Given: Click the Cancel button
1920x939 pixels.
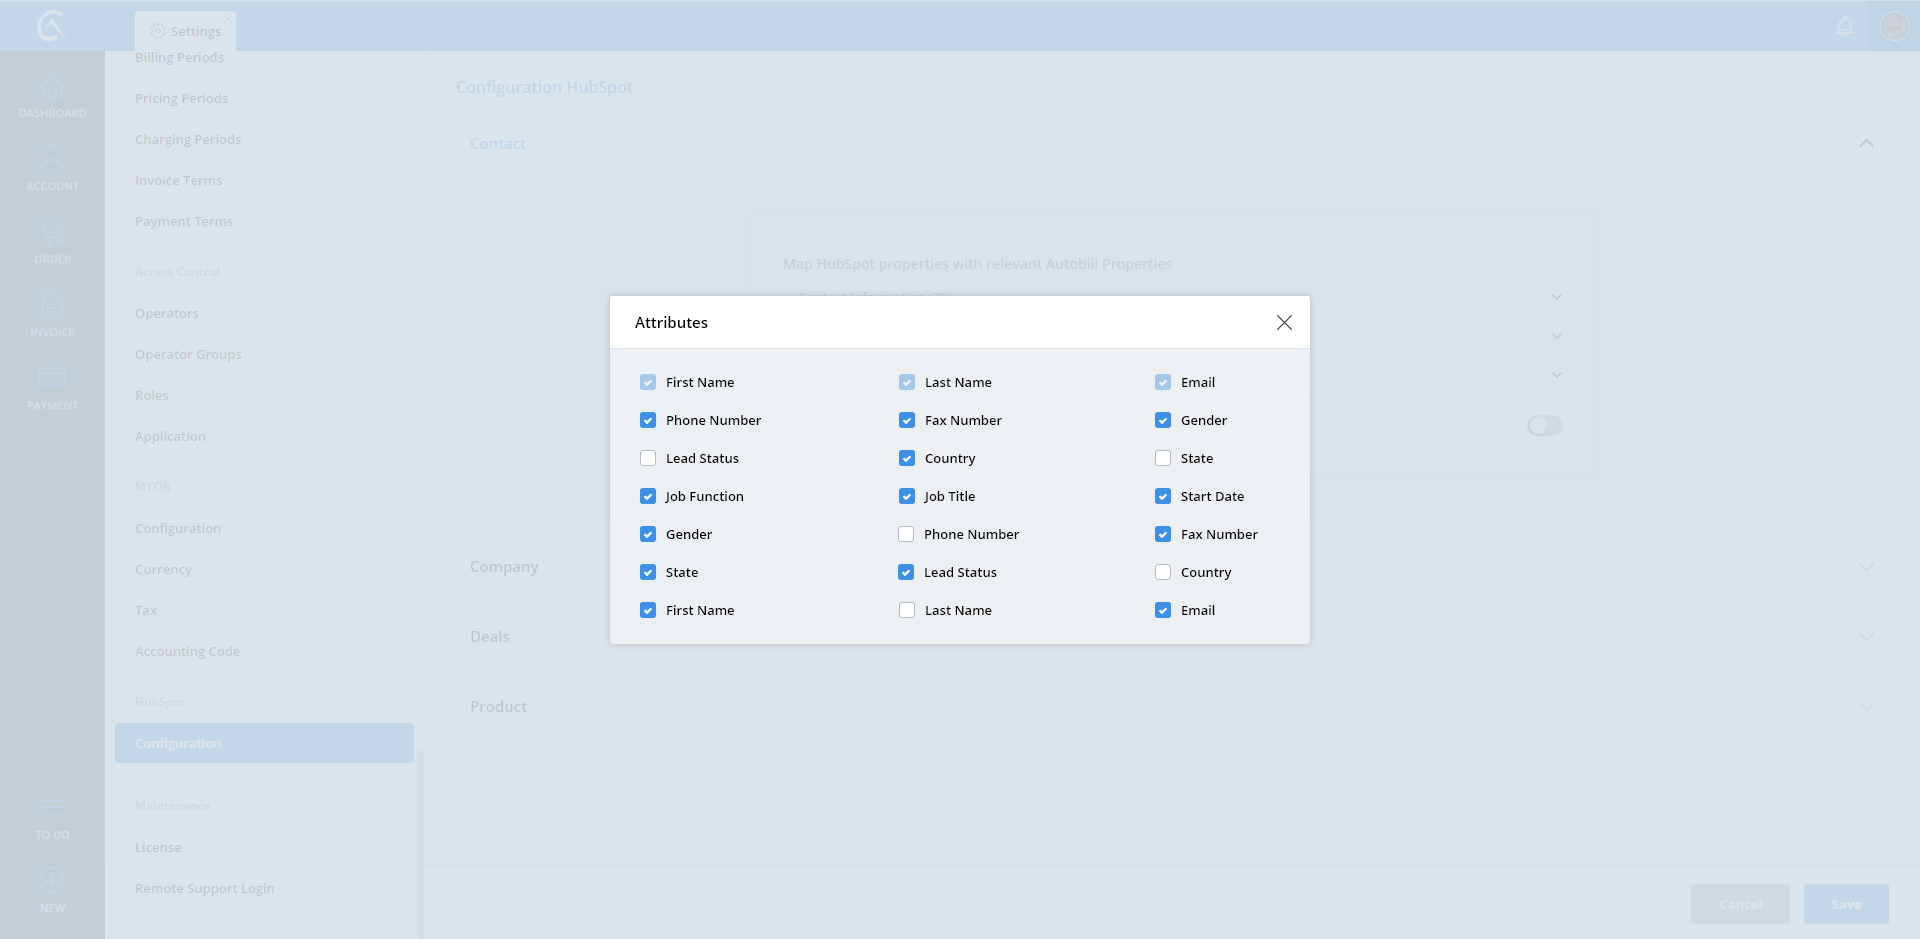Looking at the screenshot, I should (x=1740, y=904).
